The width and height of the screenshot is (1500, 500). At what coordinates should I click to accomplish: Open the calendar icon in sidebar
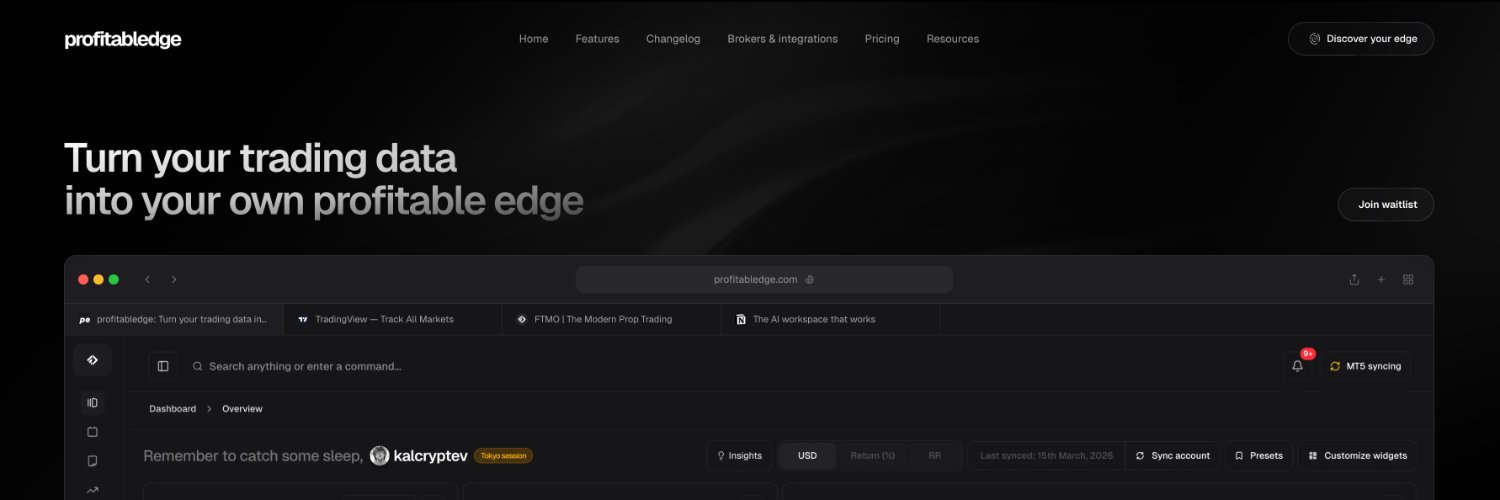(x=92, y=432)
